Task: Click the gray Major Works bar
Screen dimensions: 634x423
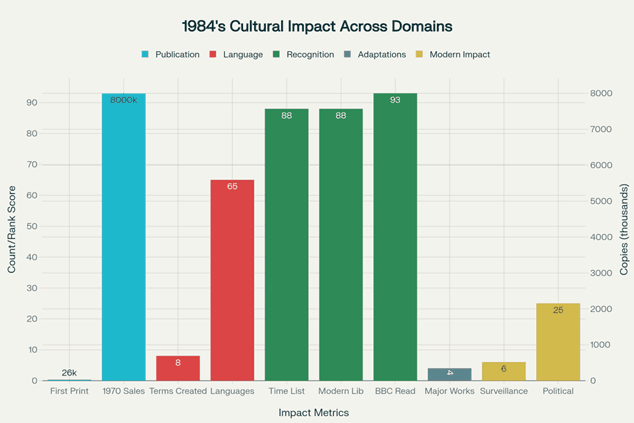Action: point(449,374)
